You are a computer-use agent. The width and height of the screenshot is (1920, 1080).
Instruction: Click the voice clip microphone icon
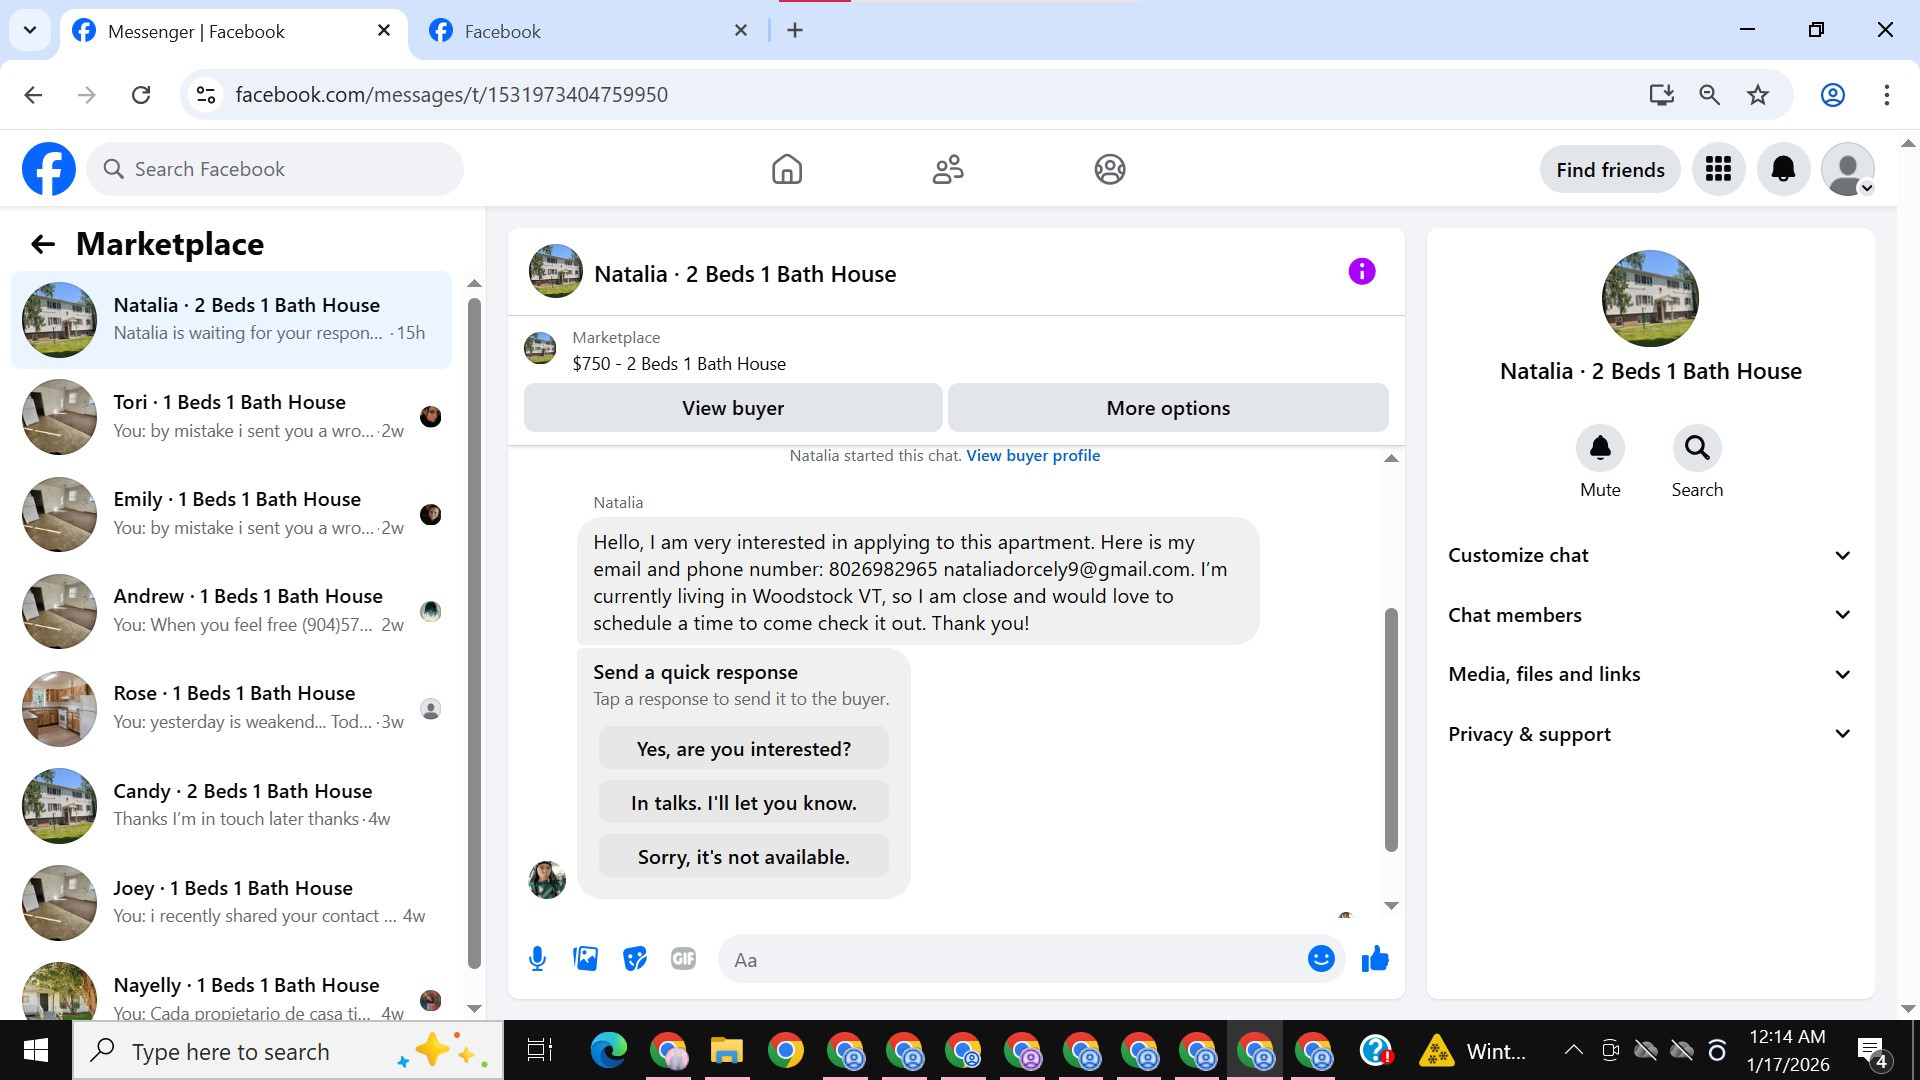pos(537,959)
